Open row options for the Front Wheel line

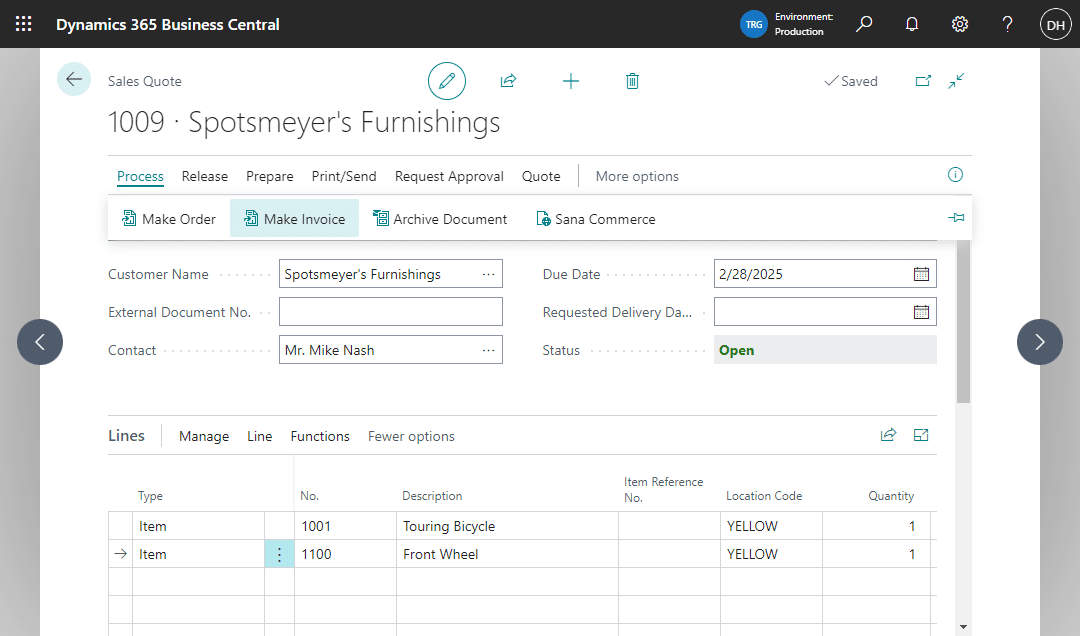tap(280, 554)
